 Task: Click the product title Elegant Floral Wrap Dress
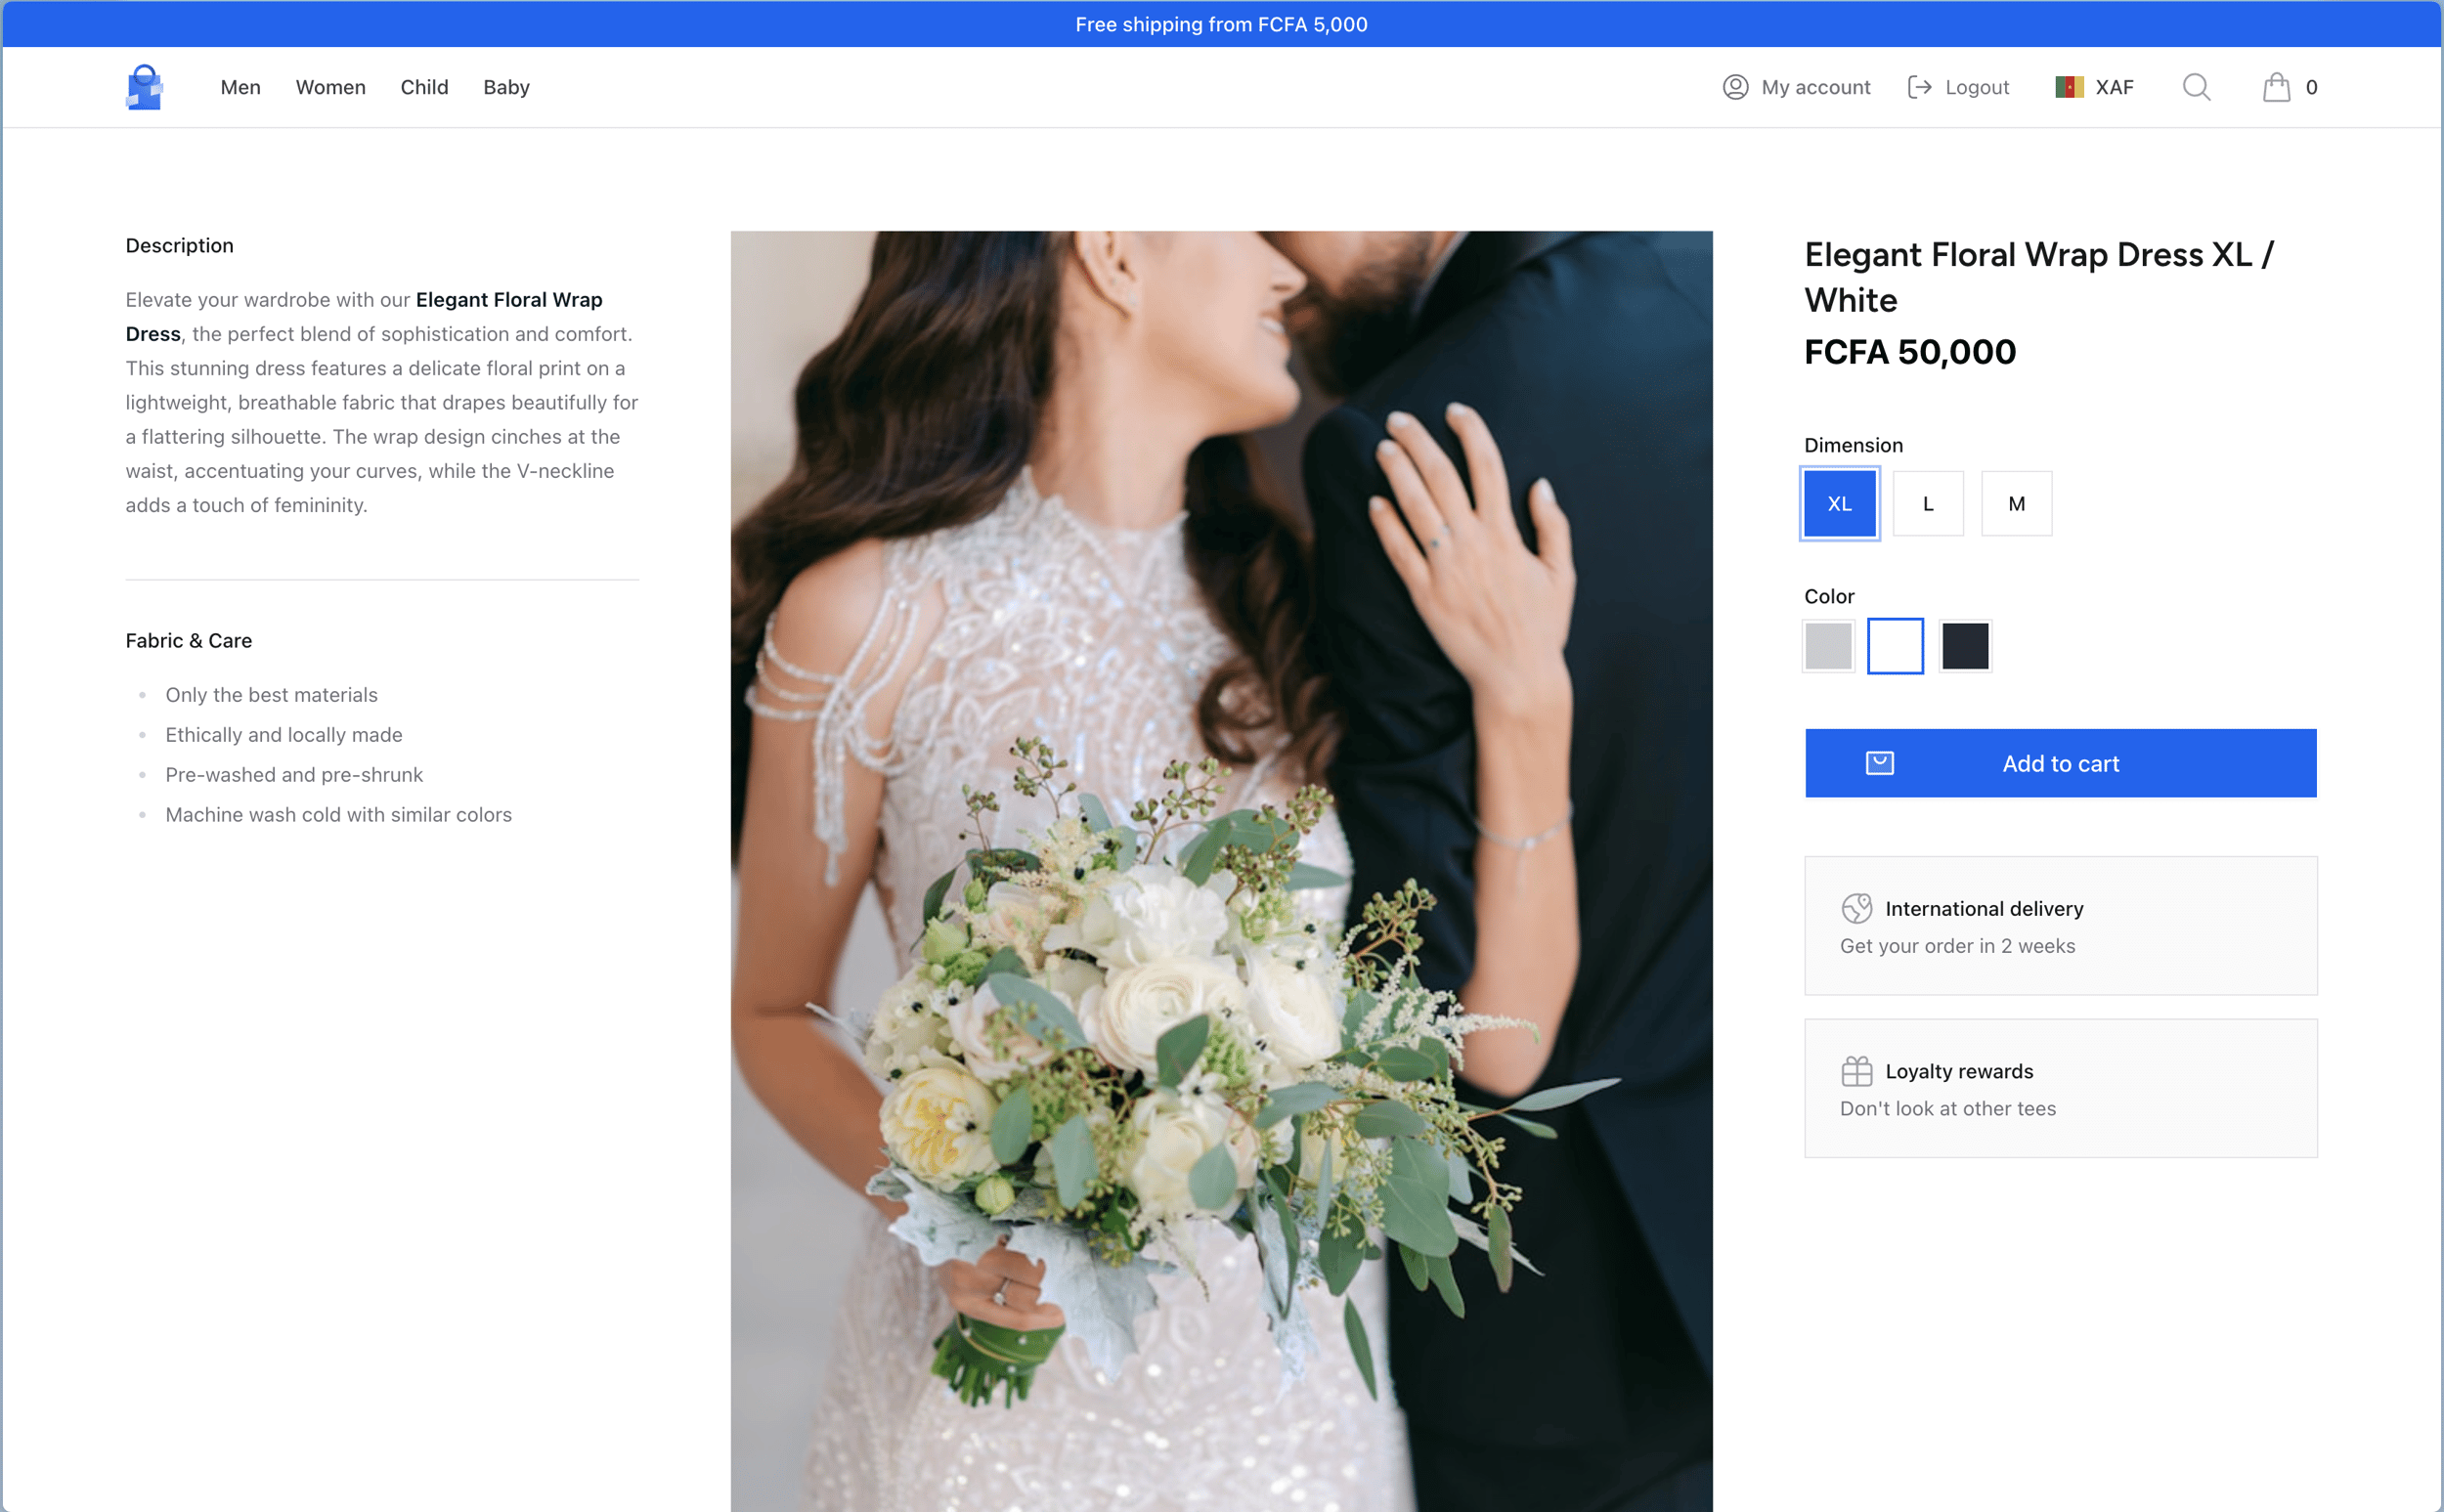coord(2038,277)
